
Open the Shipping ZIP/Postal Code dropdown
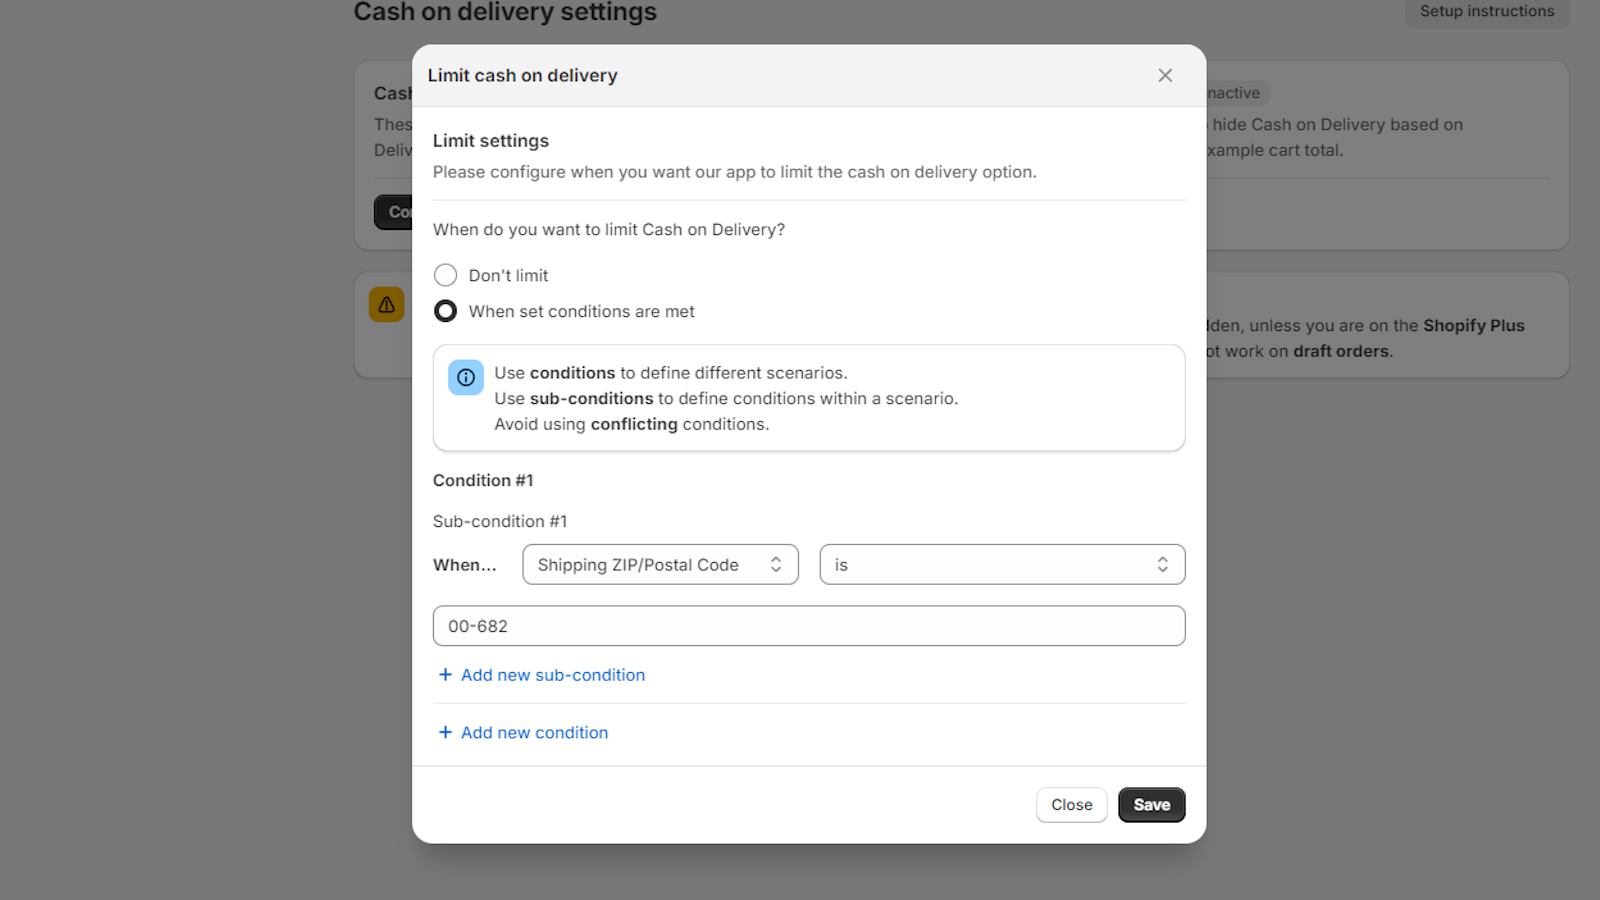pos(660,565)
